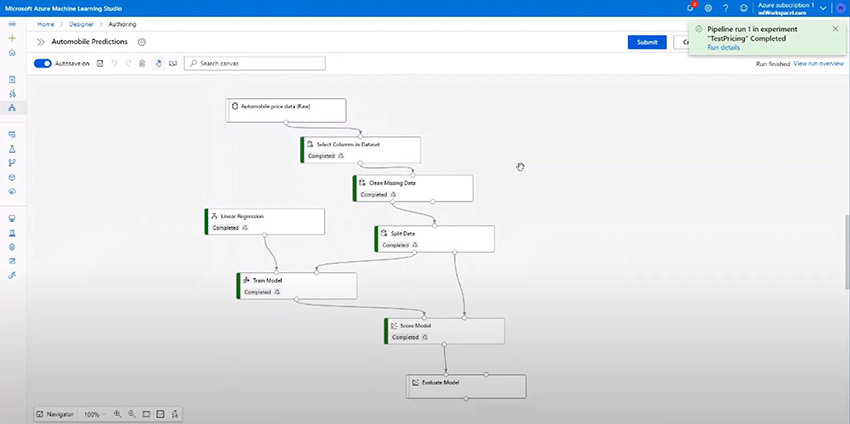Select the Linear Regression node

click(265, 222)
